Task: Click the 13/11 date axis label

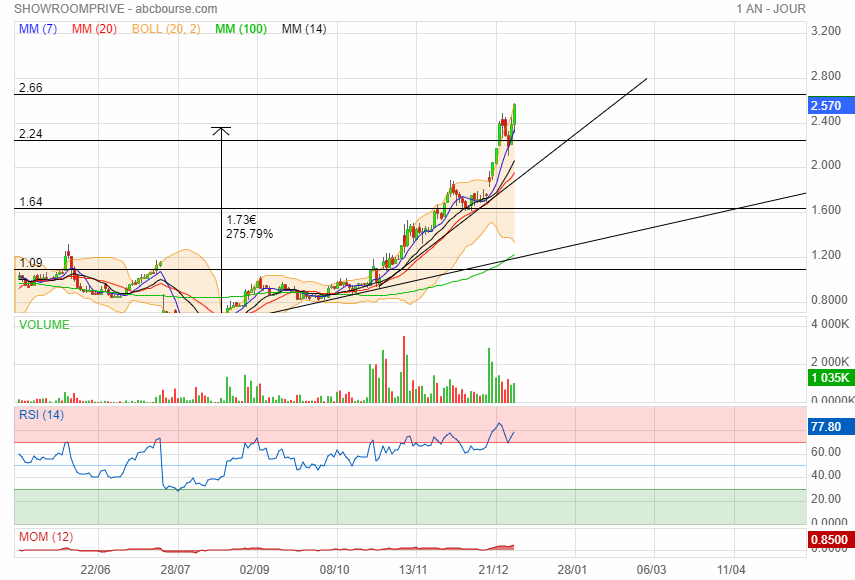Action: point(413,570)
